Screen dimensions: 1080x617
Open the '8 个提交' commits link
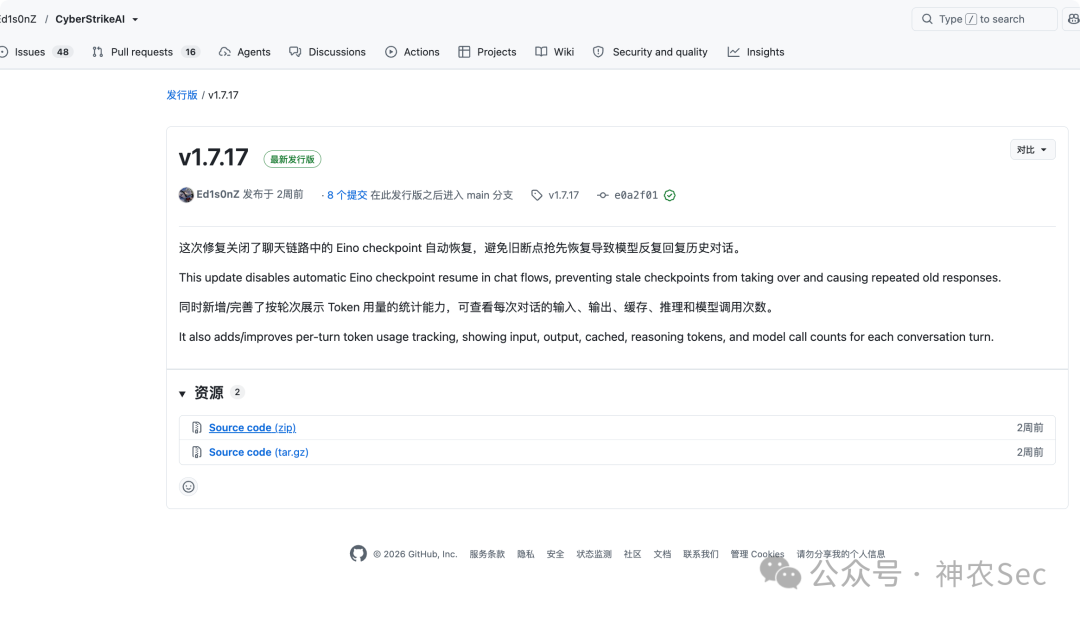click(x=347, y=195)
